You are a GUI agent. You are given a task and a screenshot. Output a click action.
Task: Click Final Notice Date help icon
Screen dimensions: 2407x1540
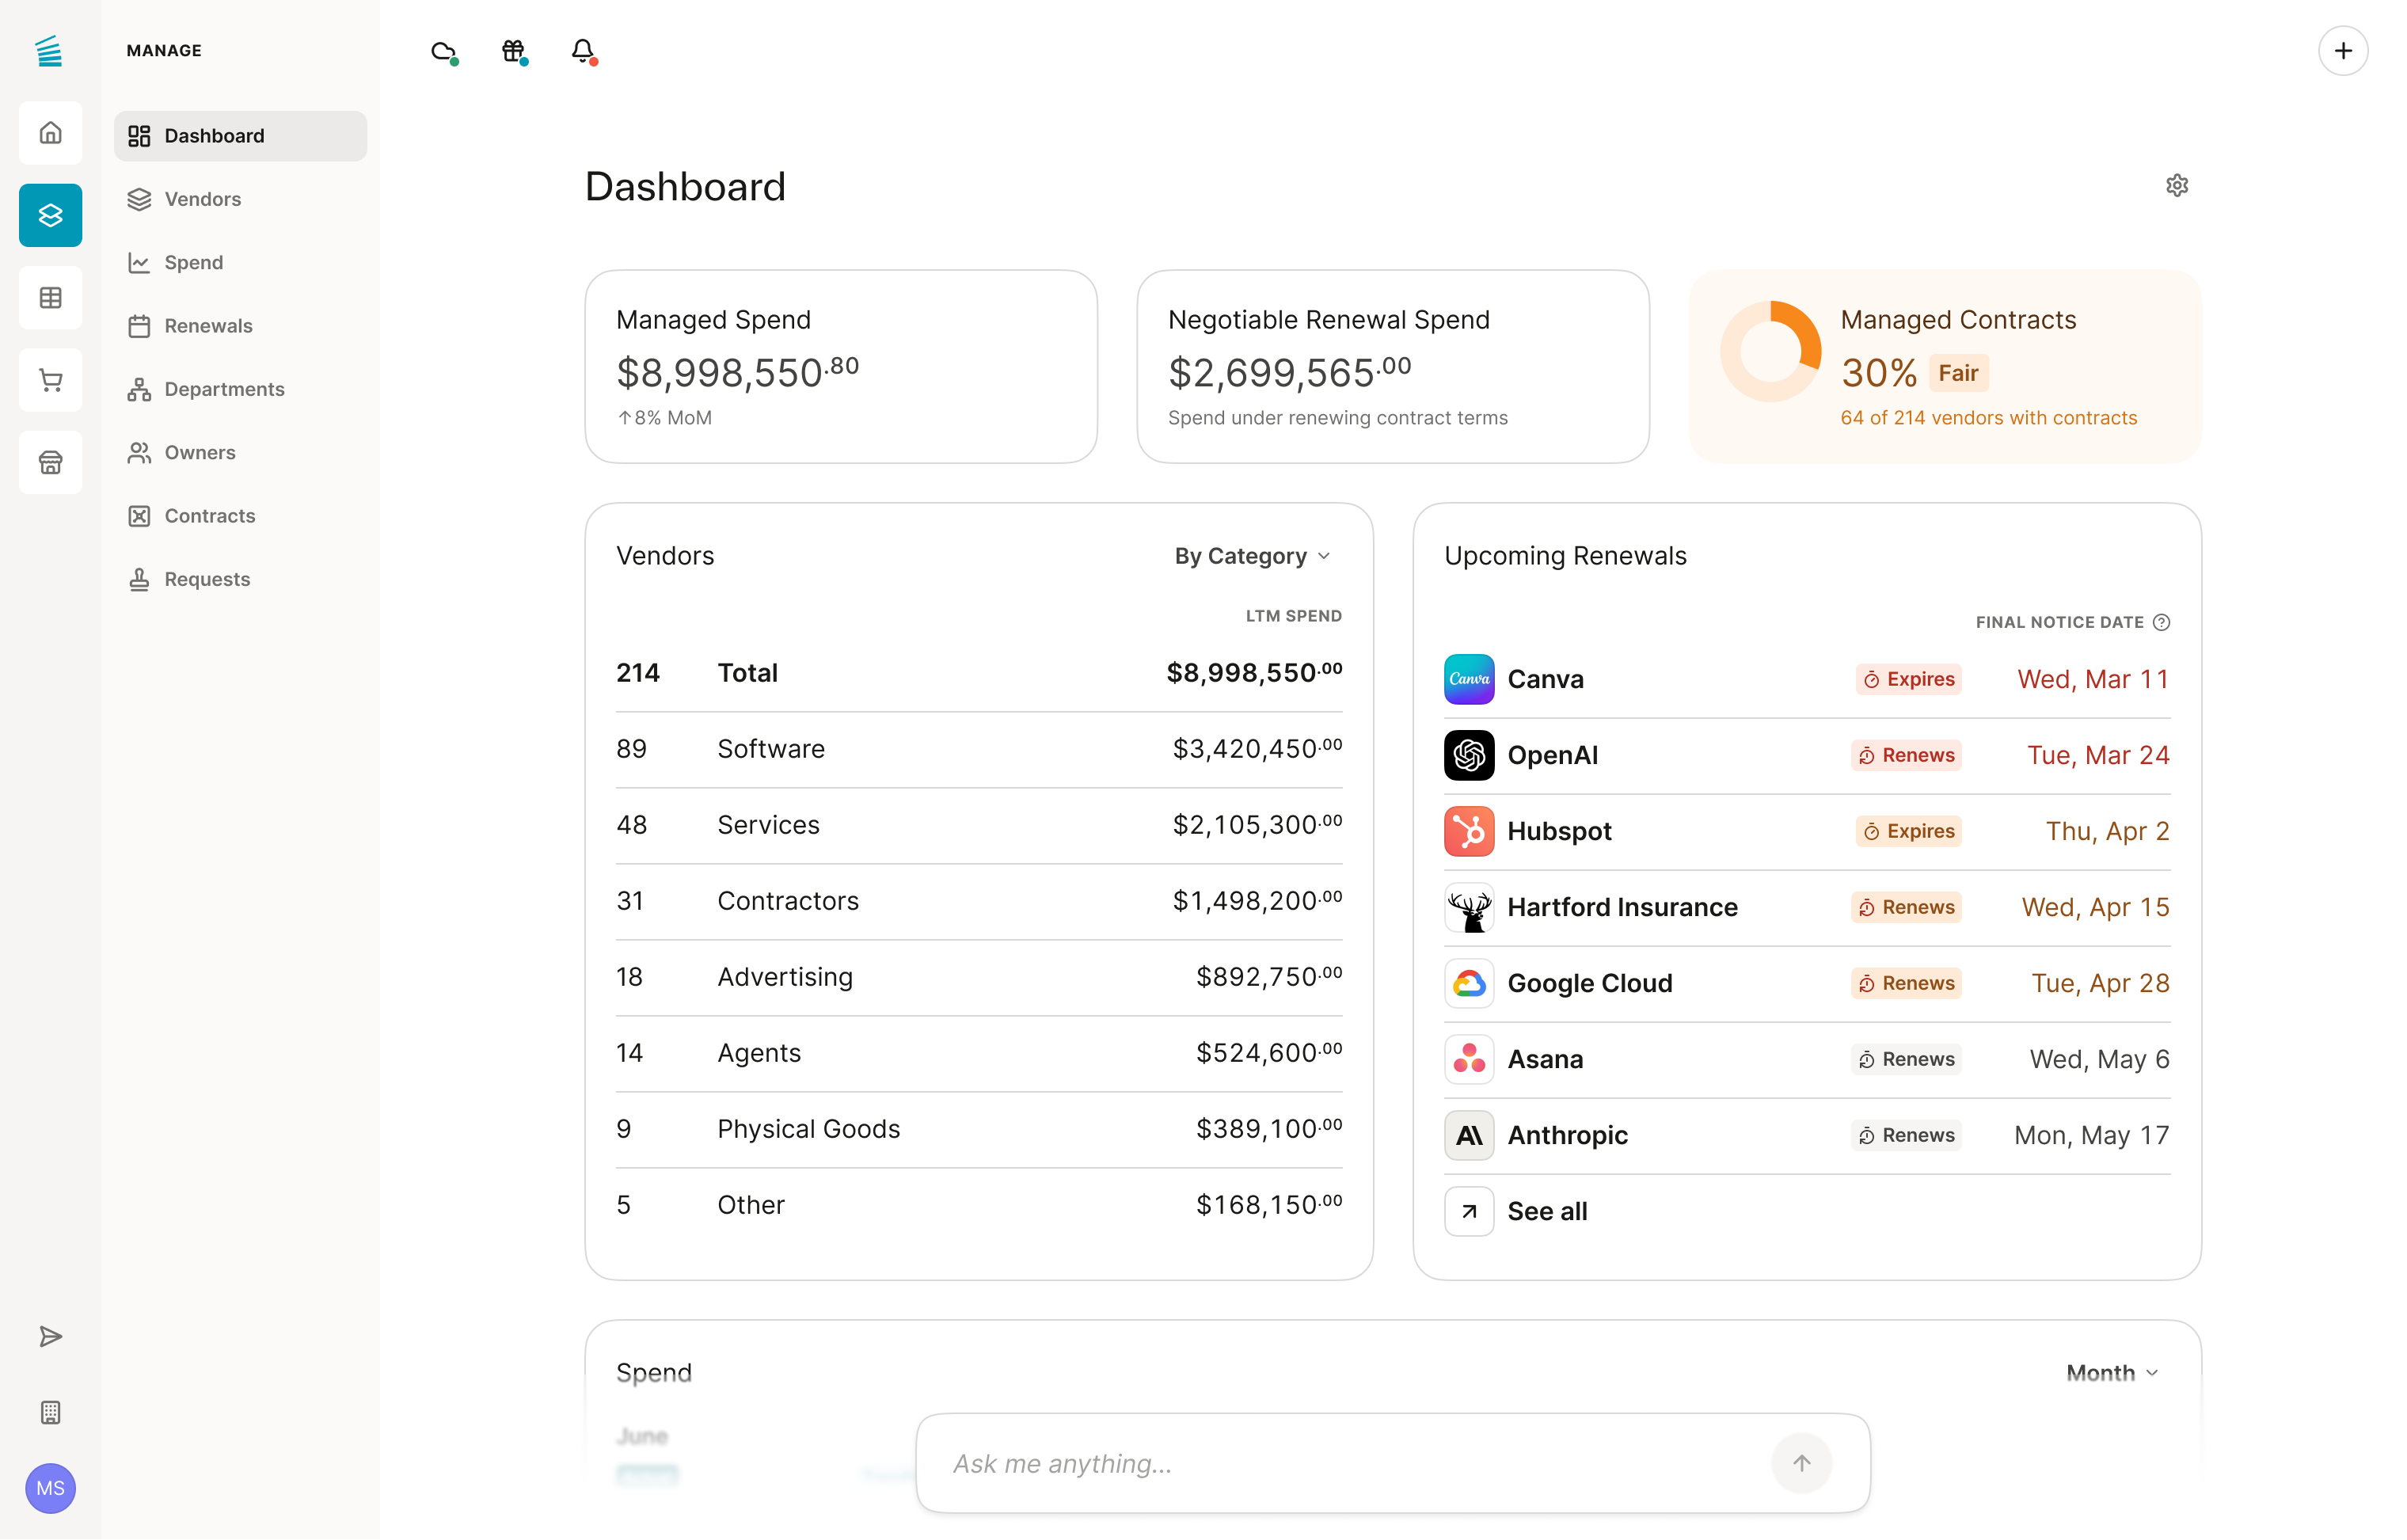click(x=2161, y=622)
